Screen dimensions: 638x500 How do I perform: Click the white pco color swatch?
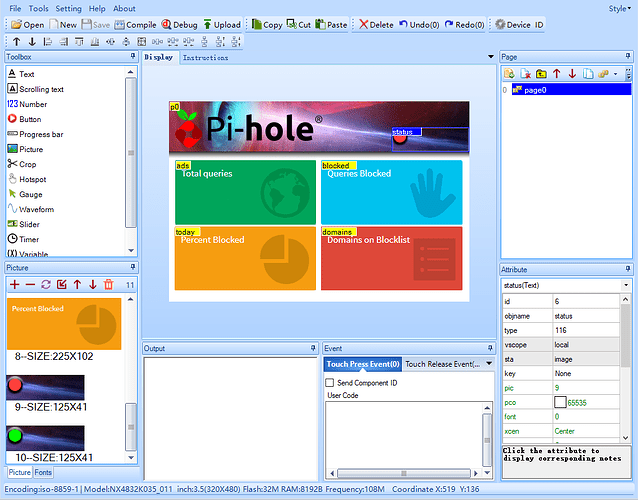tap(560, 402)
